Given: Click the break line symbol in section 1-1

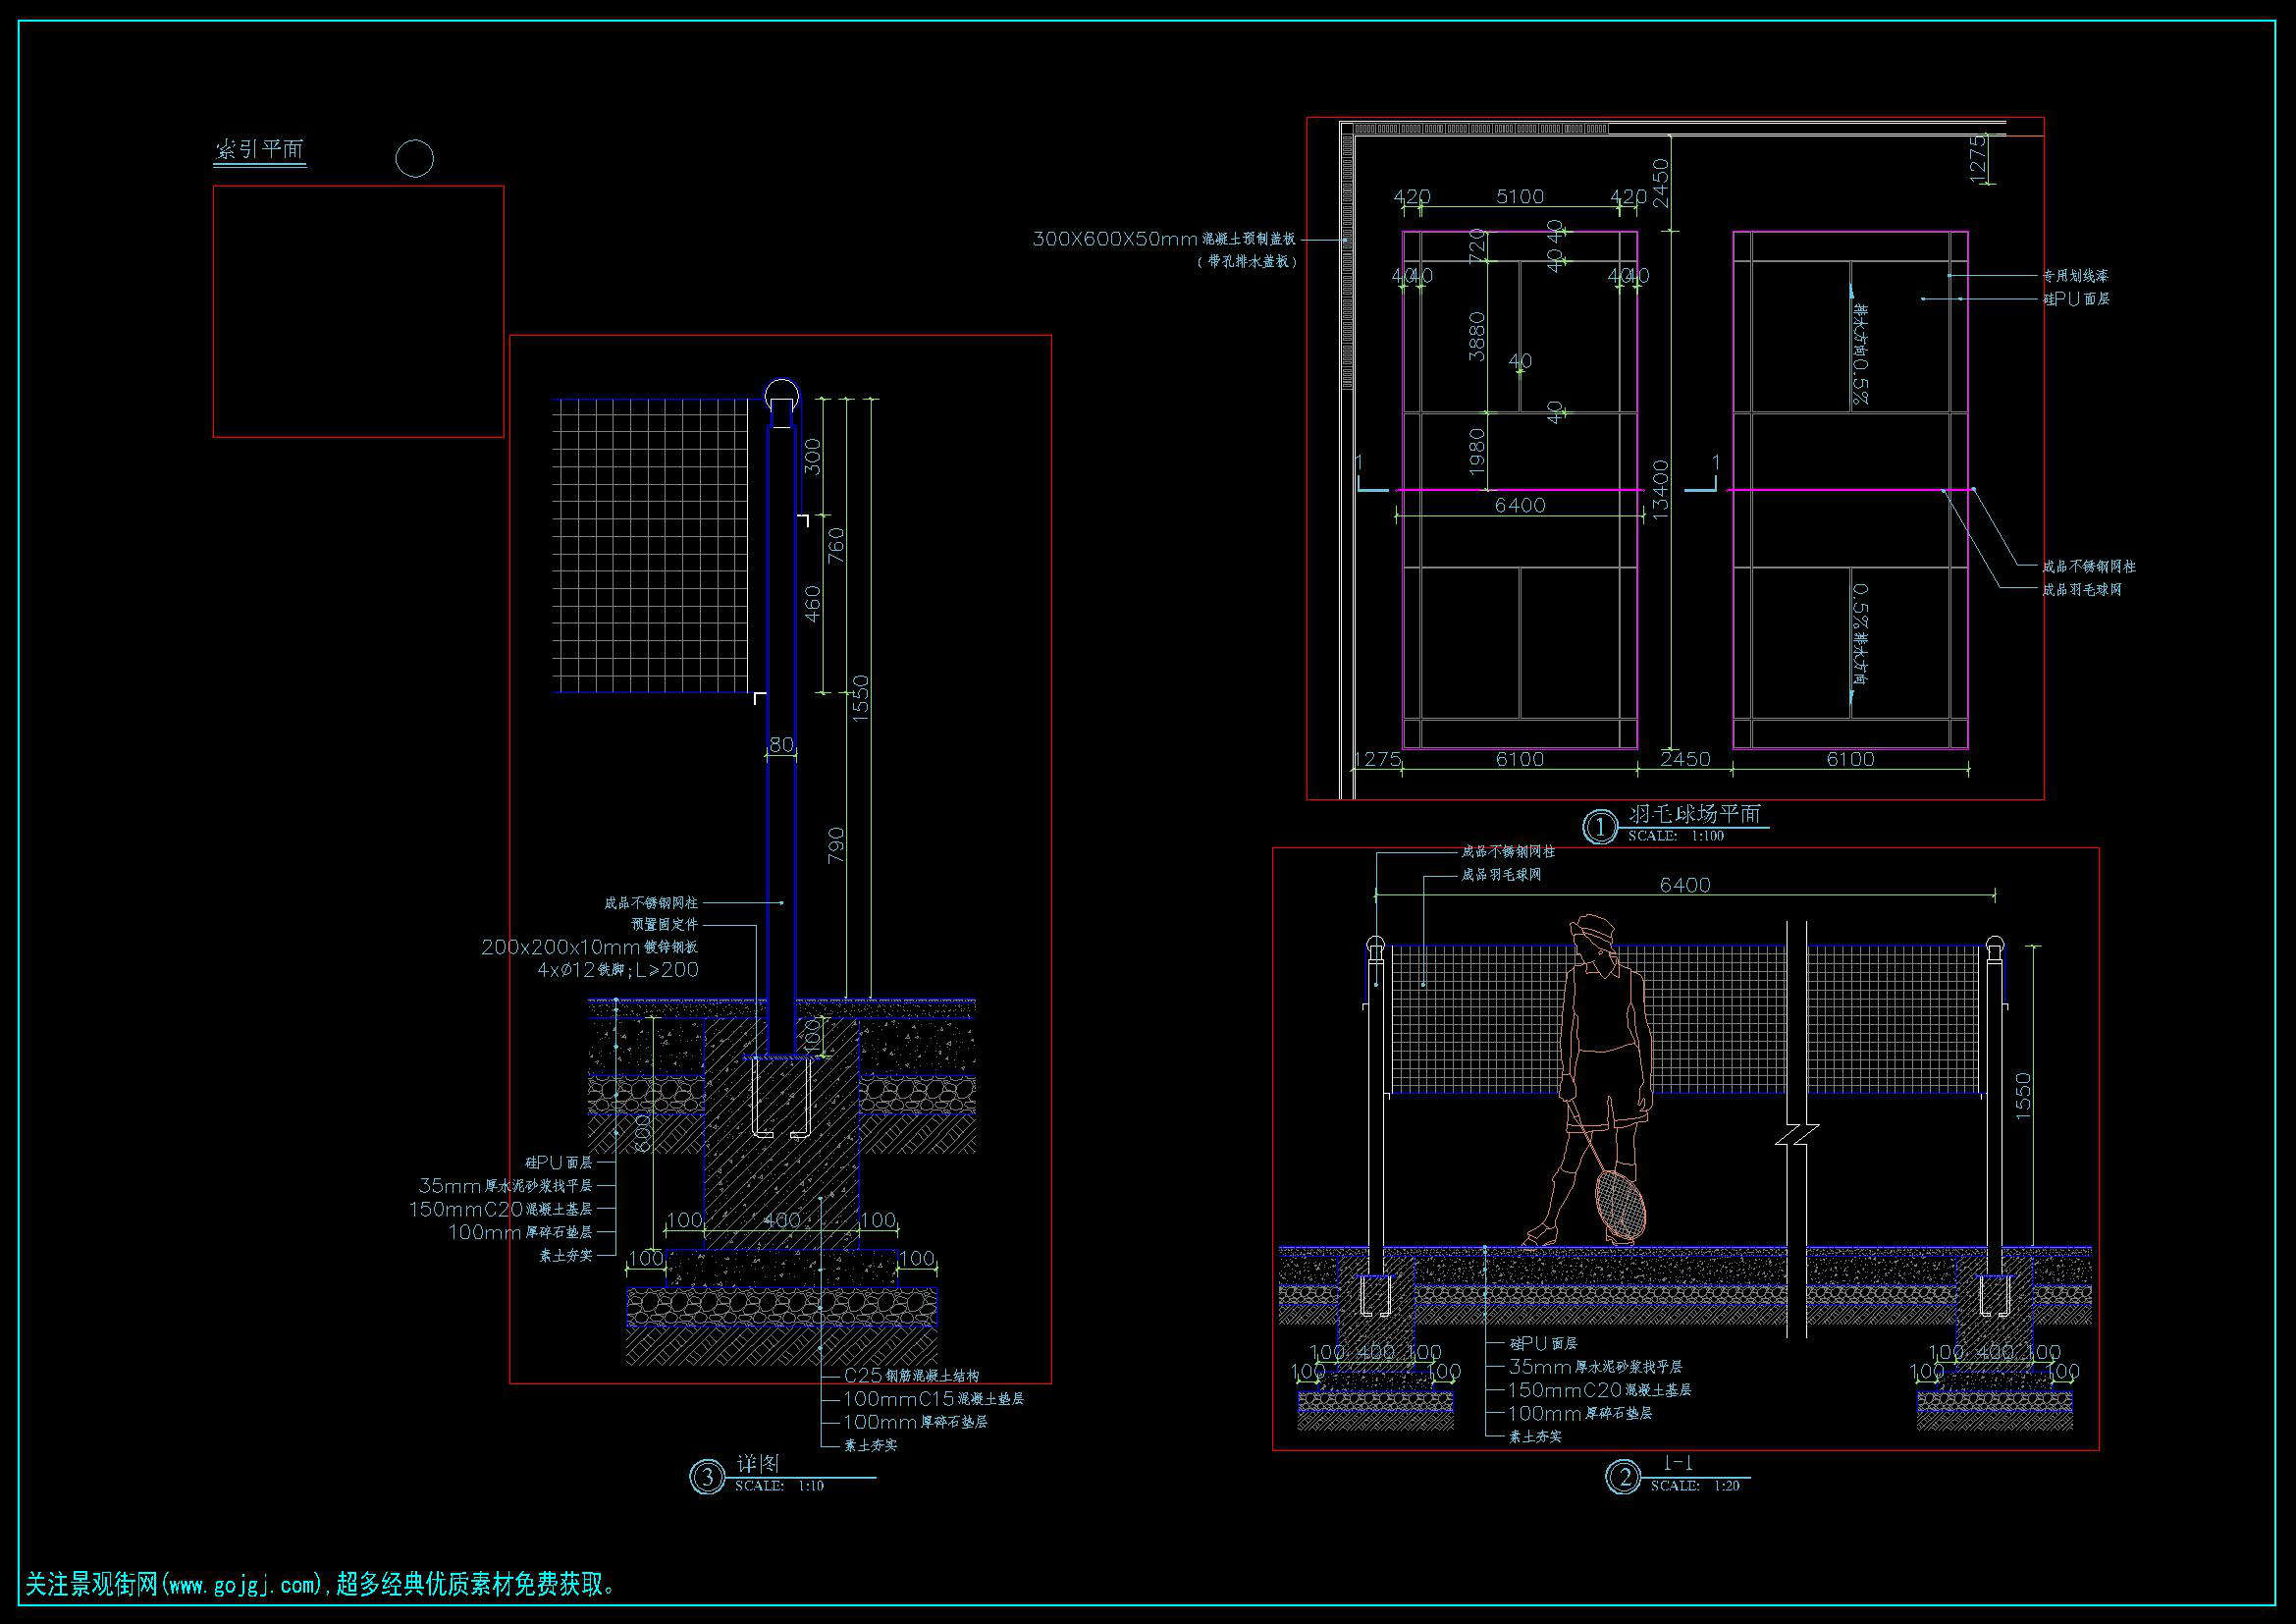Looking at the screenshot, I should 1796,1135.
